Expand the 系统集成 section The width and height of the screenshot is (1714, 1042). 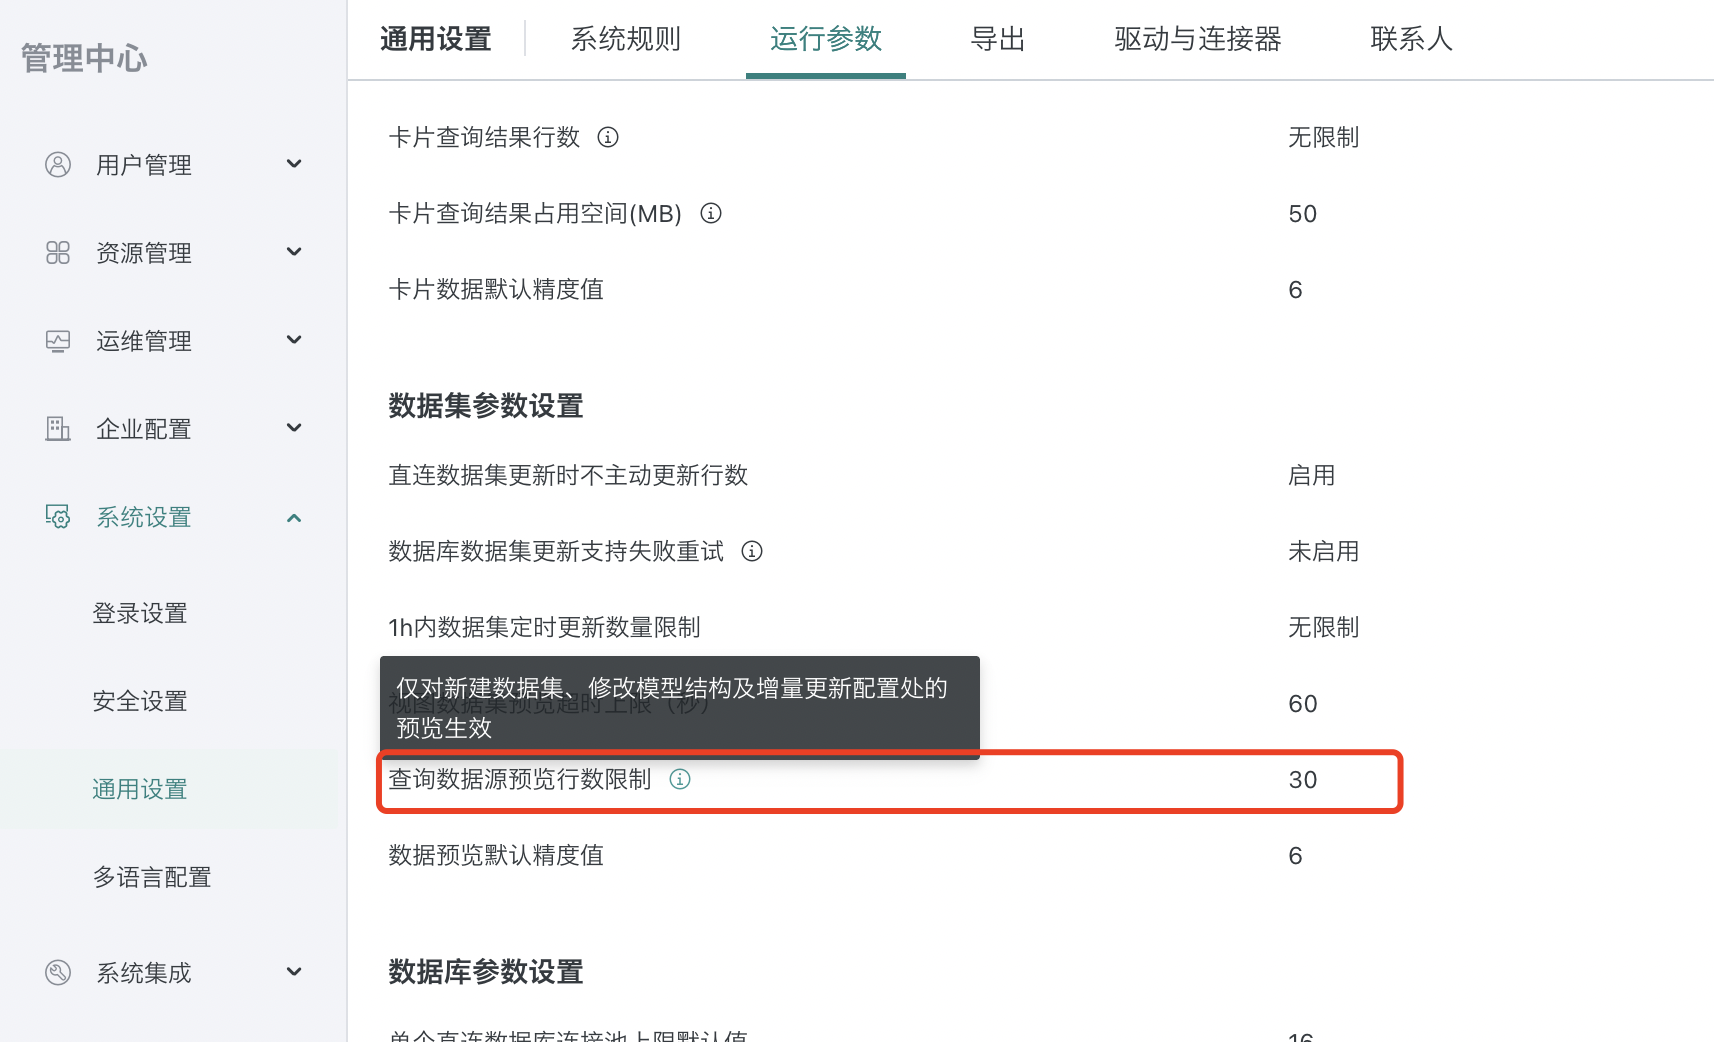click(294, 971)
